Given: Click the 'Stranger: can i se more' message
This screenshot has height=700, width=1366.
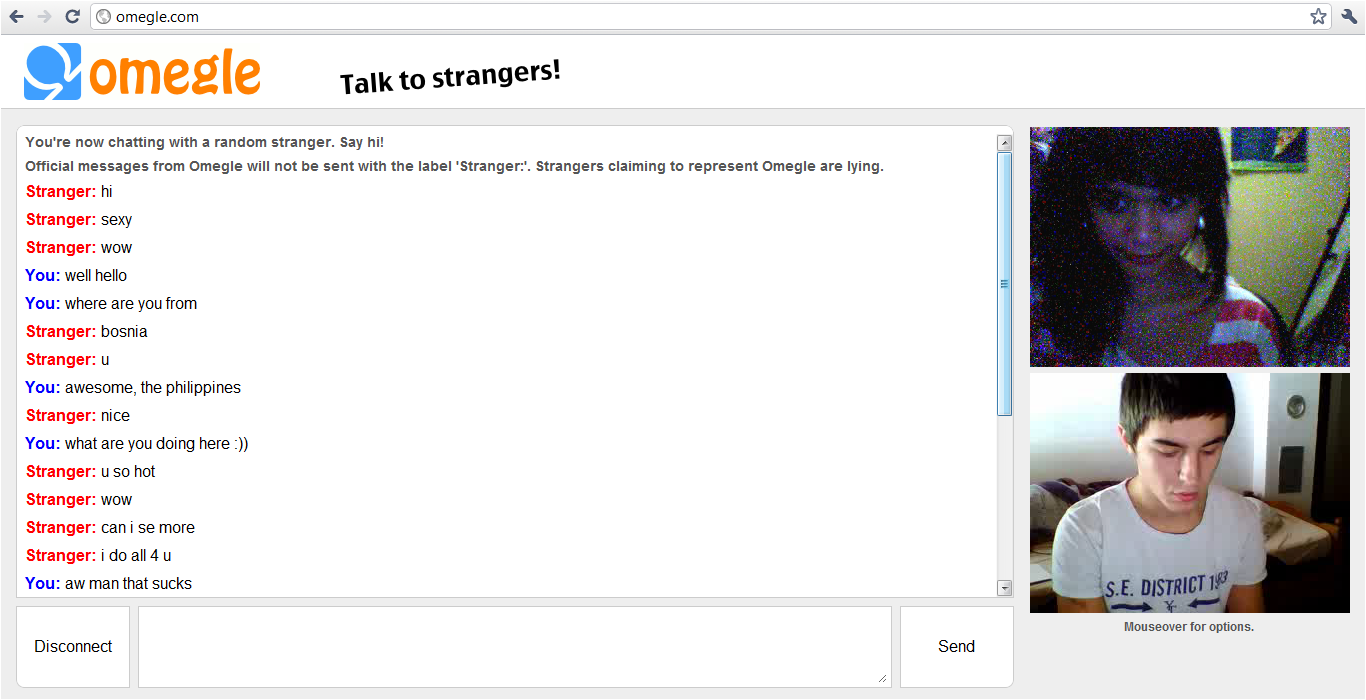Looking at the screenshot, I should pyautogui.click(x=110, y=528).
